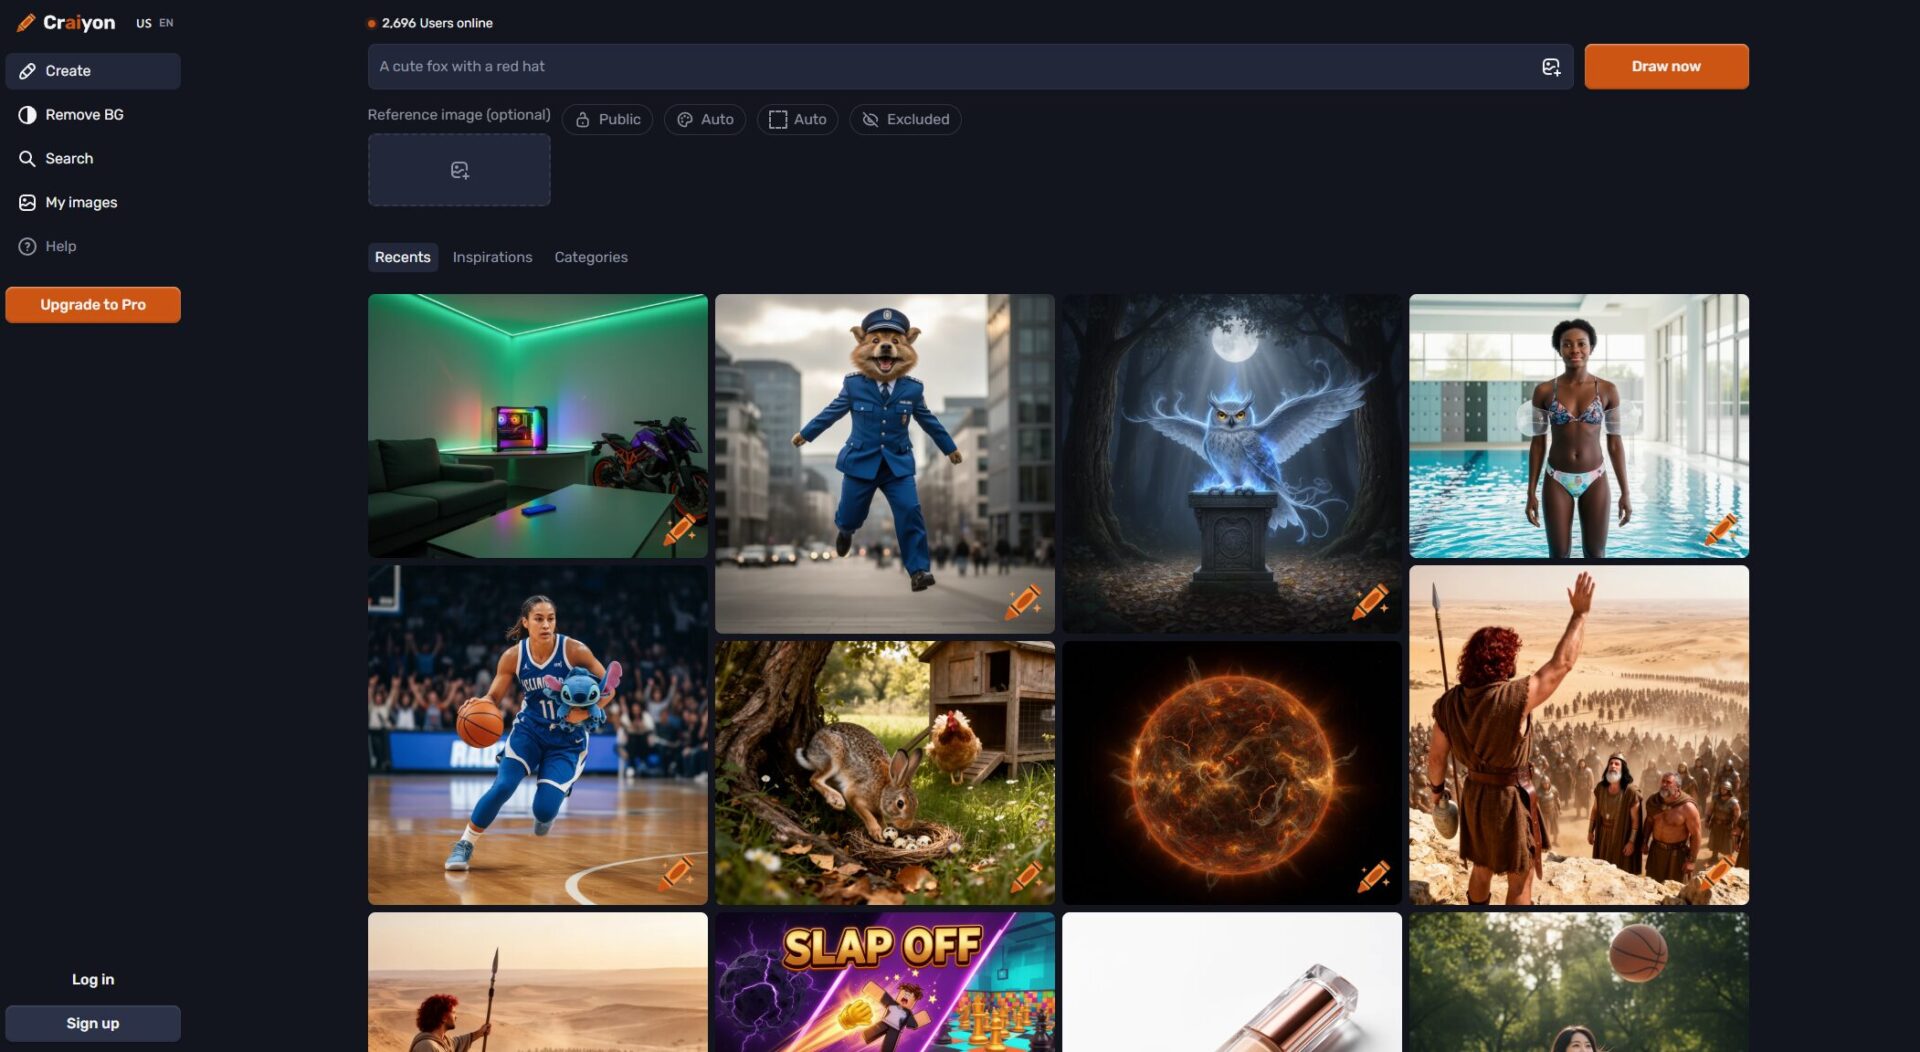Open the Help page
Image resolution: width=1920 pixels, height=1052 pixels.
pyautogui.click(x=60, y=246)
